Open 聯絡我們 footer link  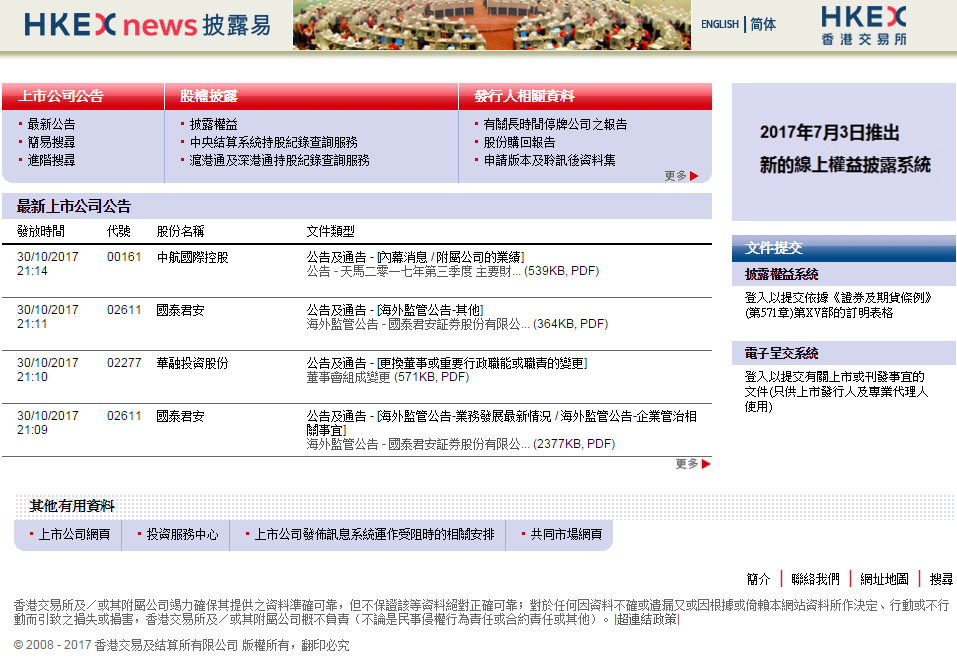point(815,579)
